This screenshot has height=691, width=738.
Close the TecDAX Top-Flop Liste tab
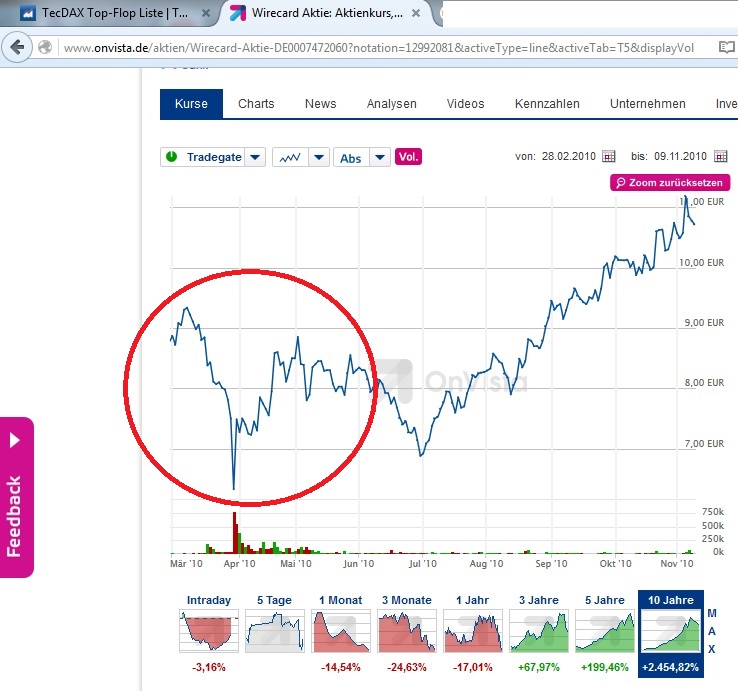206,13
